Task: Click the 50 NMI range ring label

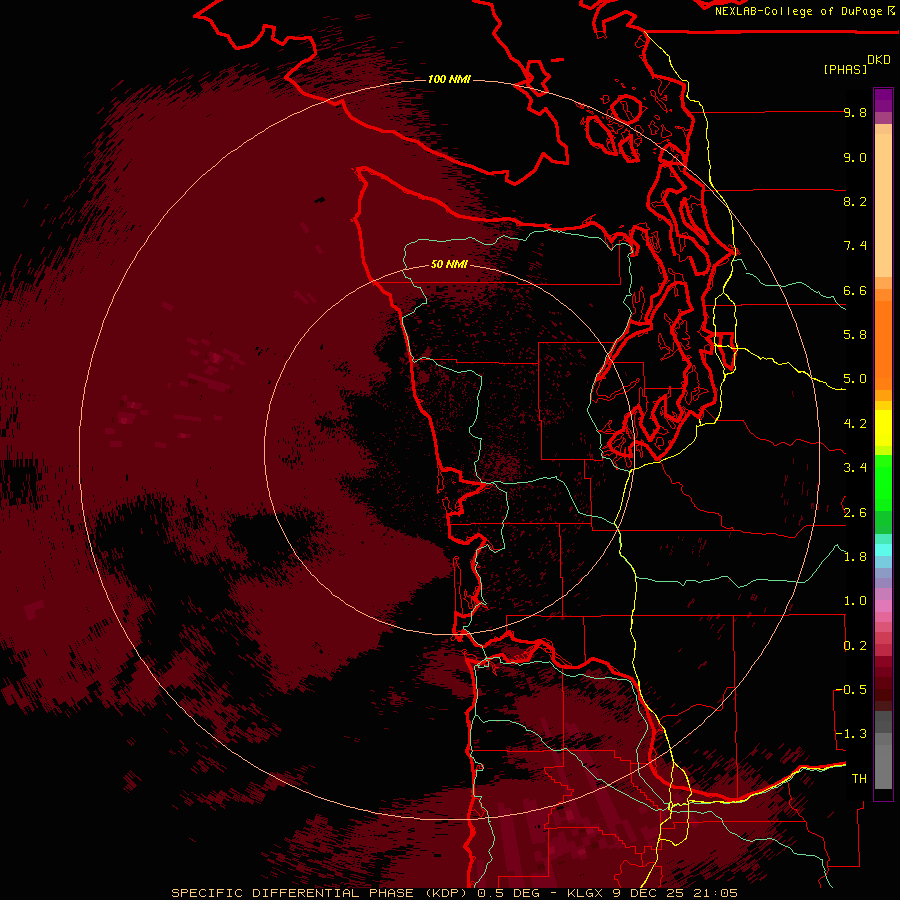Action: [x=449, y=265]
